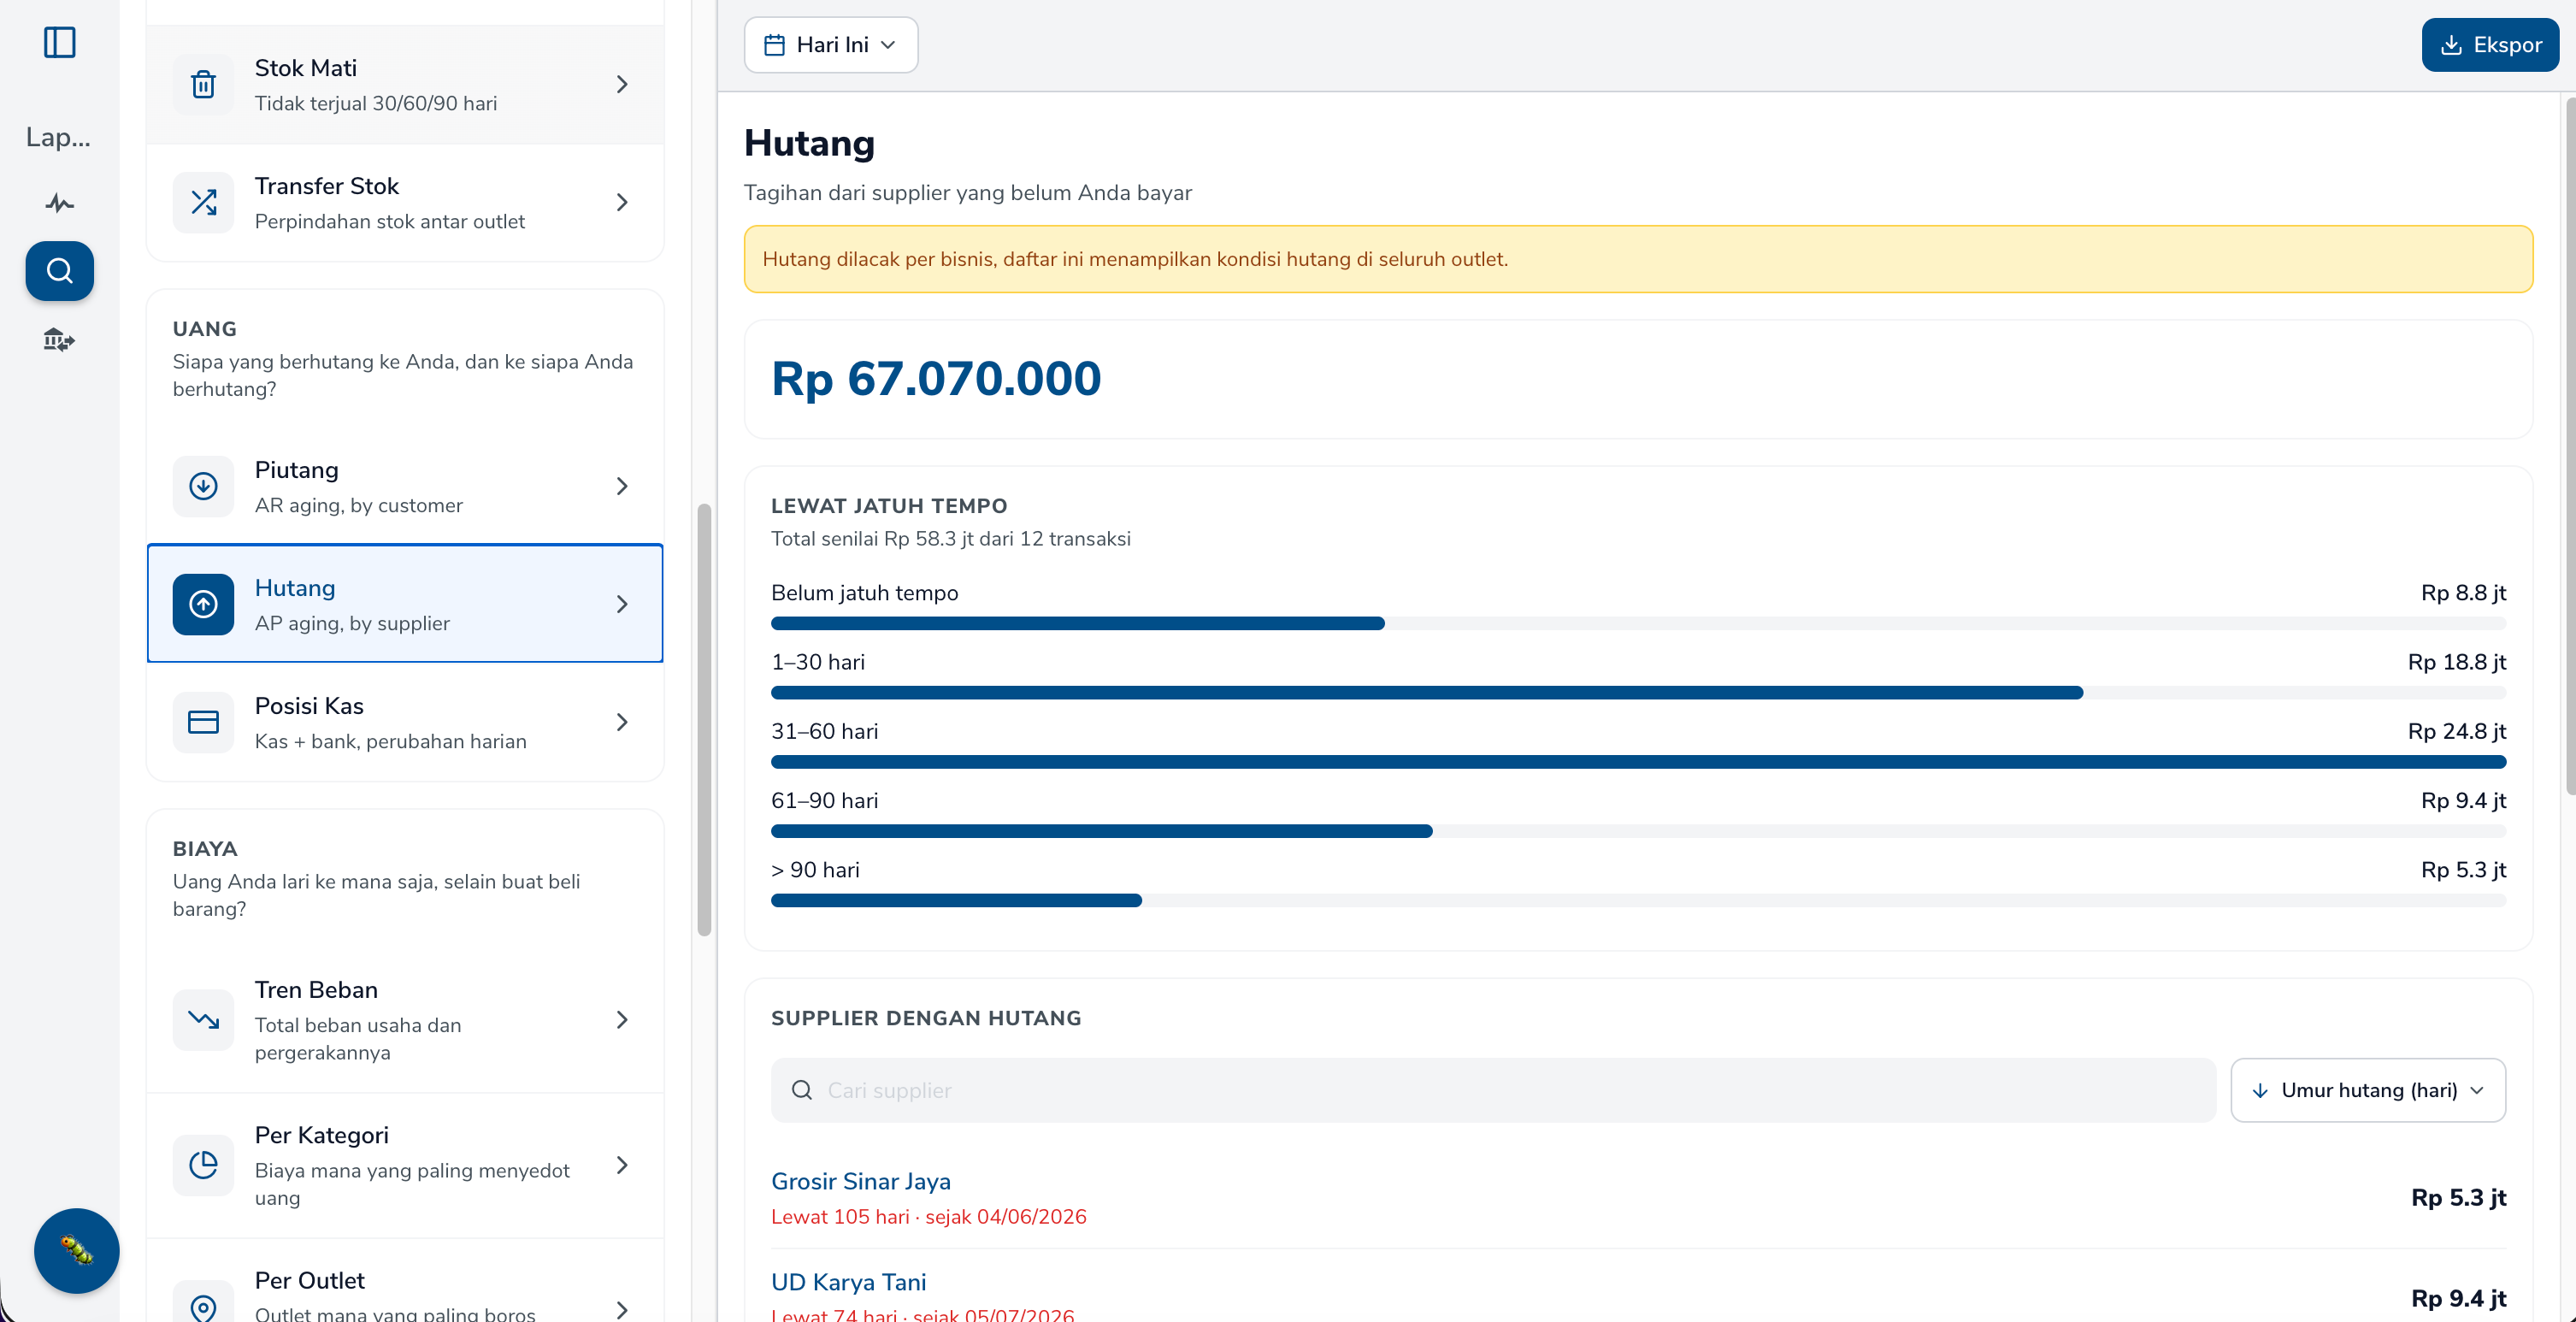This screenshot has width=2576, height=1322.
Task: Click the 31–60 hari aging bar
Action: click(1638, 762)
